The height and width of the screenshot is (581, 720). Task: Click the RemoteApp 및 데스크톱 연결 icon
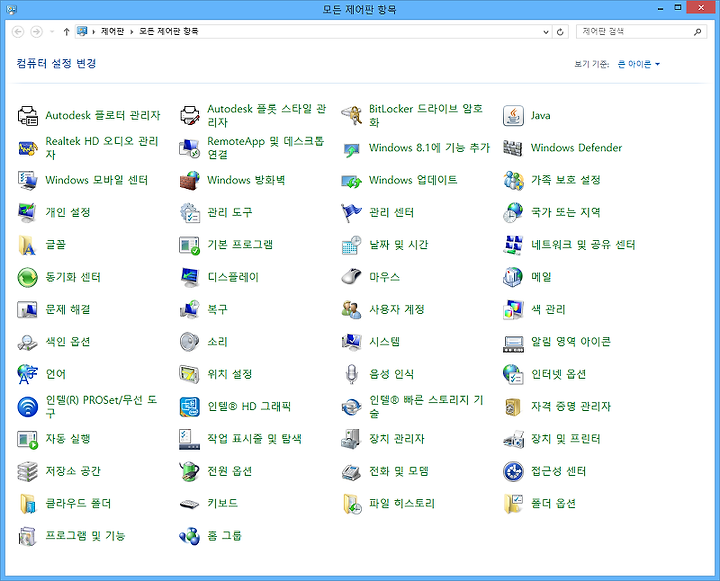(189, 148)
